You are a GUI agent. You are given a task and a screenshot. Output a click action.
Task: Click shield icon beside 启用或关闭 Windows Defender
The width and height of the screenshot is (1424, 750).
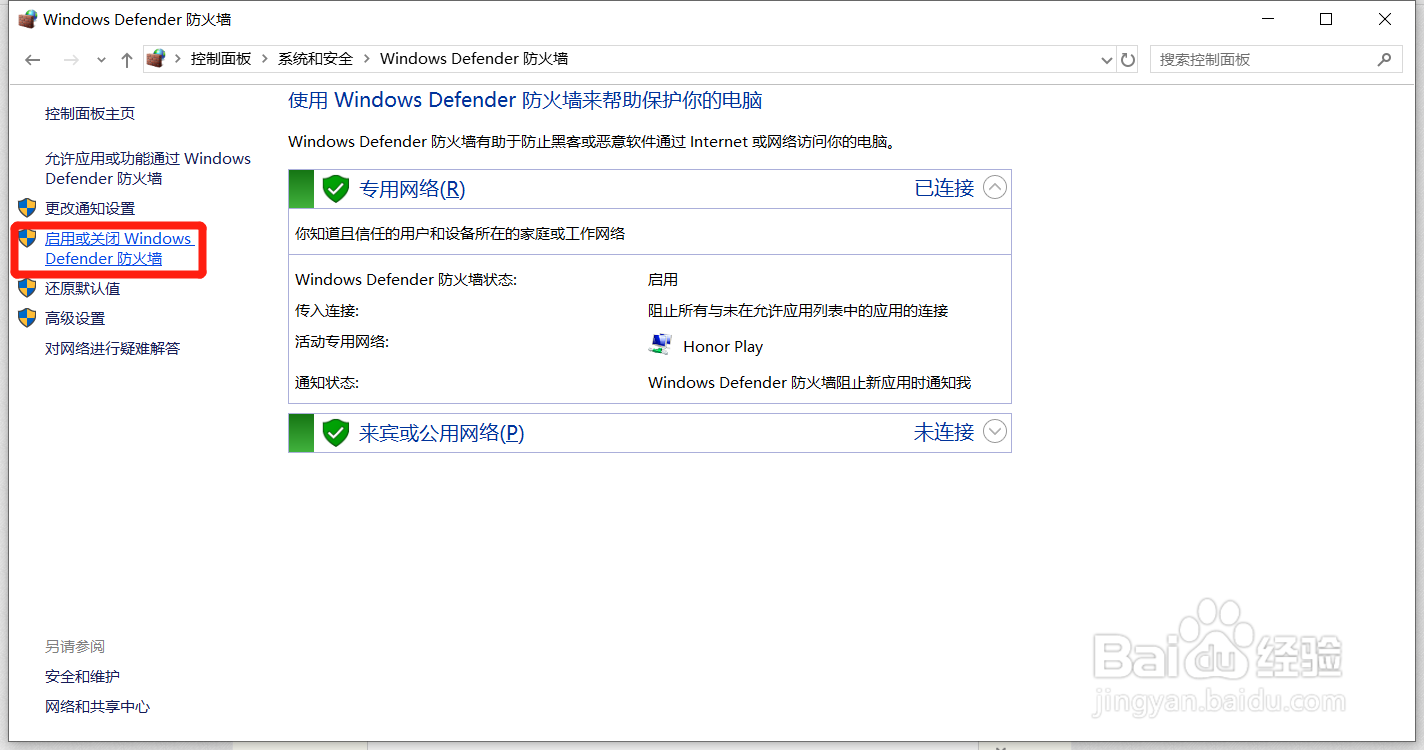tap(27, 238)
